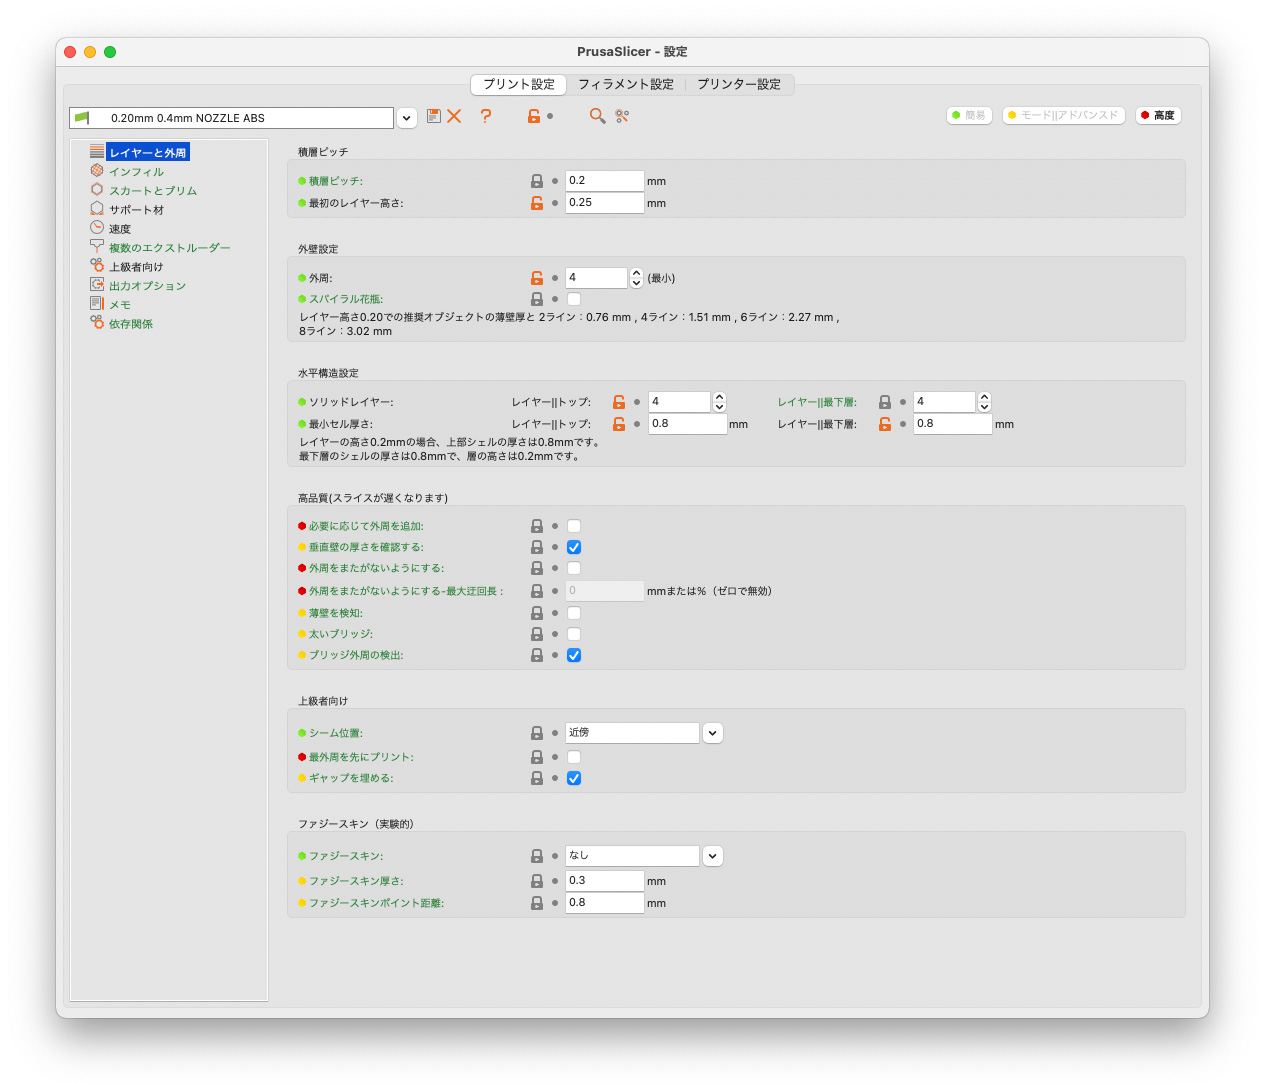Click the delete preset red X icon
1265x1092 pixels.
point(454,116)
